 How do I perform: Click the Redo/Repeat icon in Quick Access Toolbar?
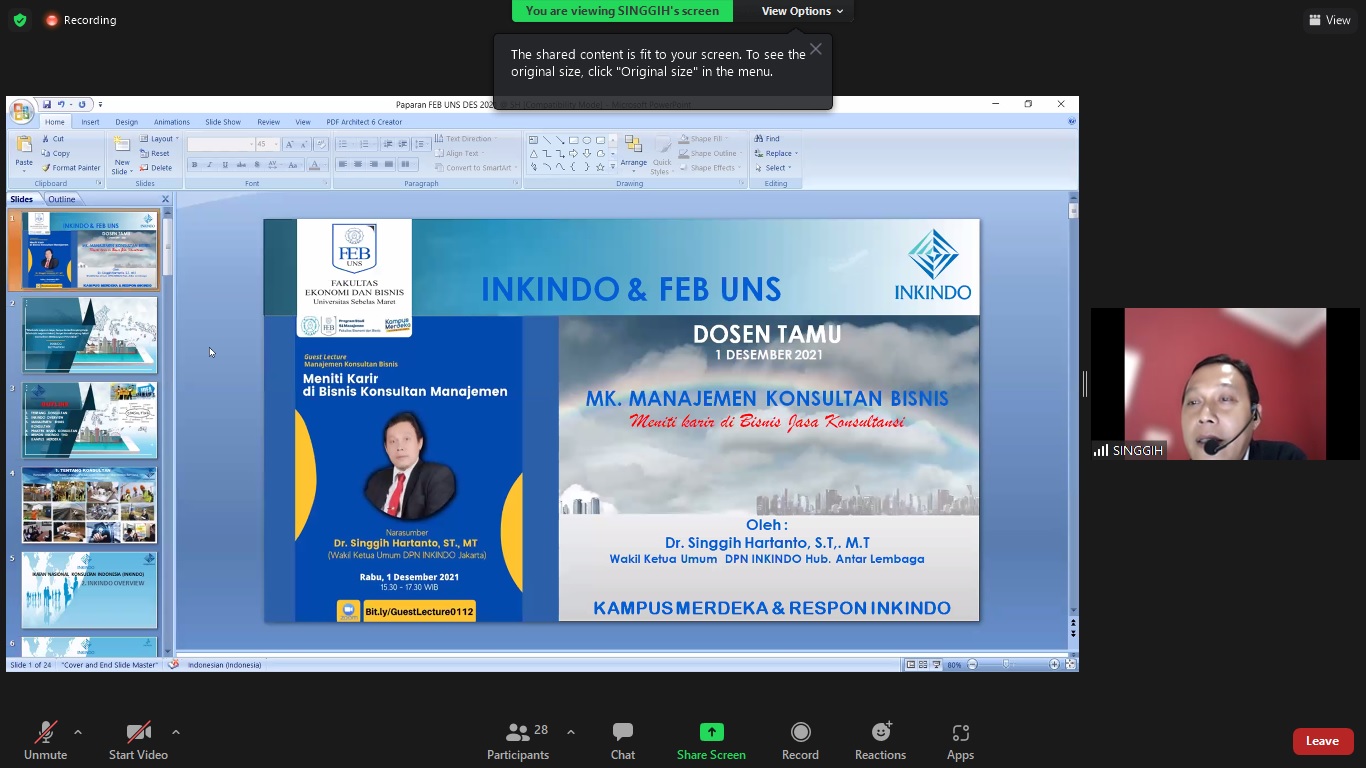click(82, 104)
